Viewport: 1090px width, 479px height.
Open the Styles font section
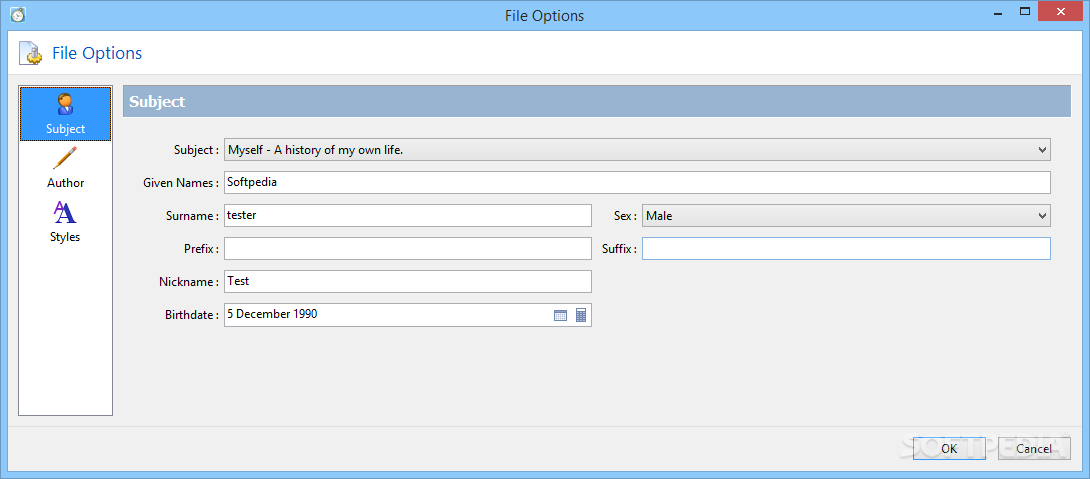tap(65, 222)
